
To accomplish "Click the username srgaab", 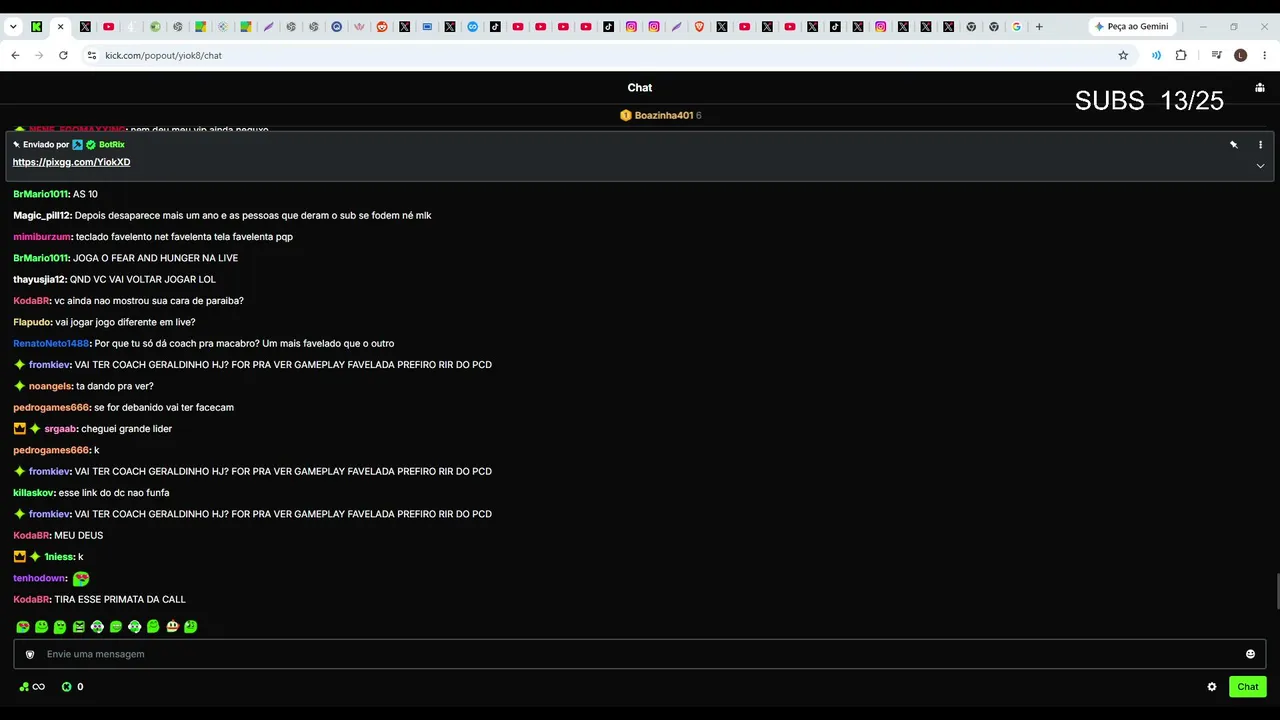I will click(x=60, y=429).
